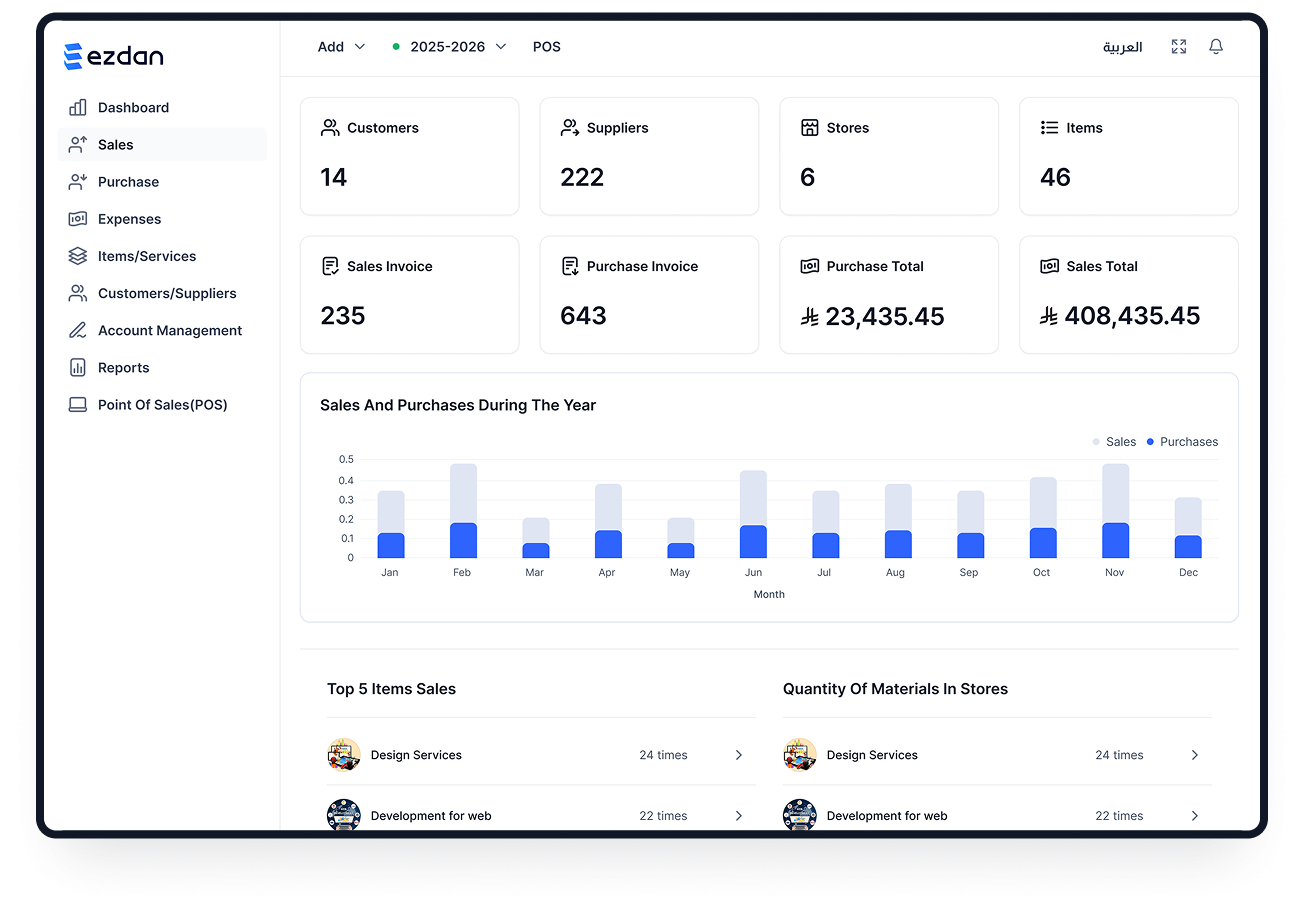Toggle Purchases series in chart legend
Image resolution: width=1304 pixels, height=915 pixels.
tap(1182, 442)
